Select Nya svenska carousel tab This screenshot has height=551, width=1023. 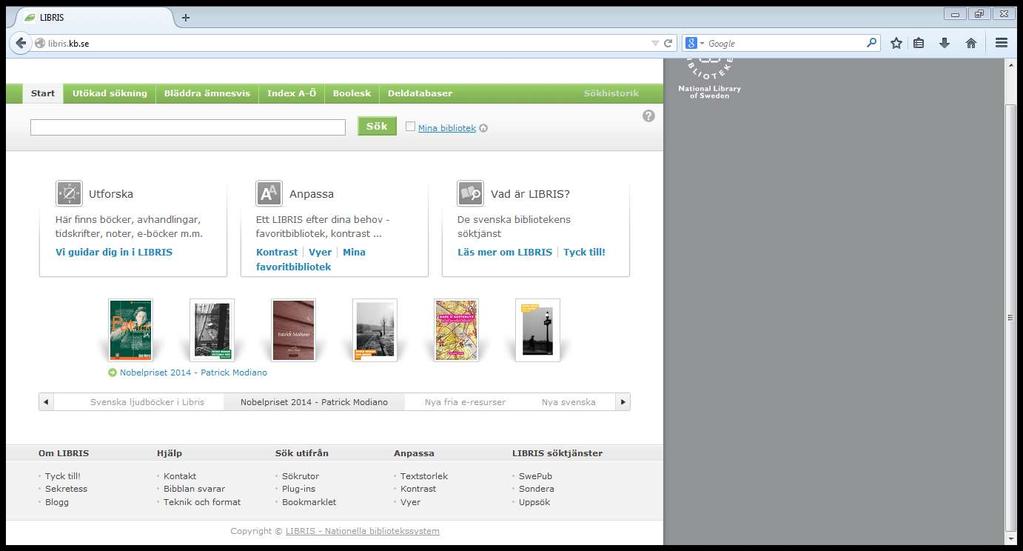tap(568, 402)
